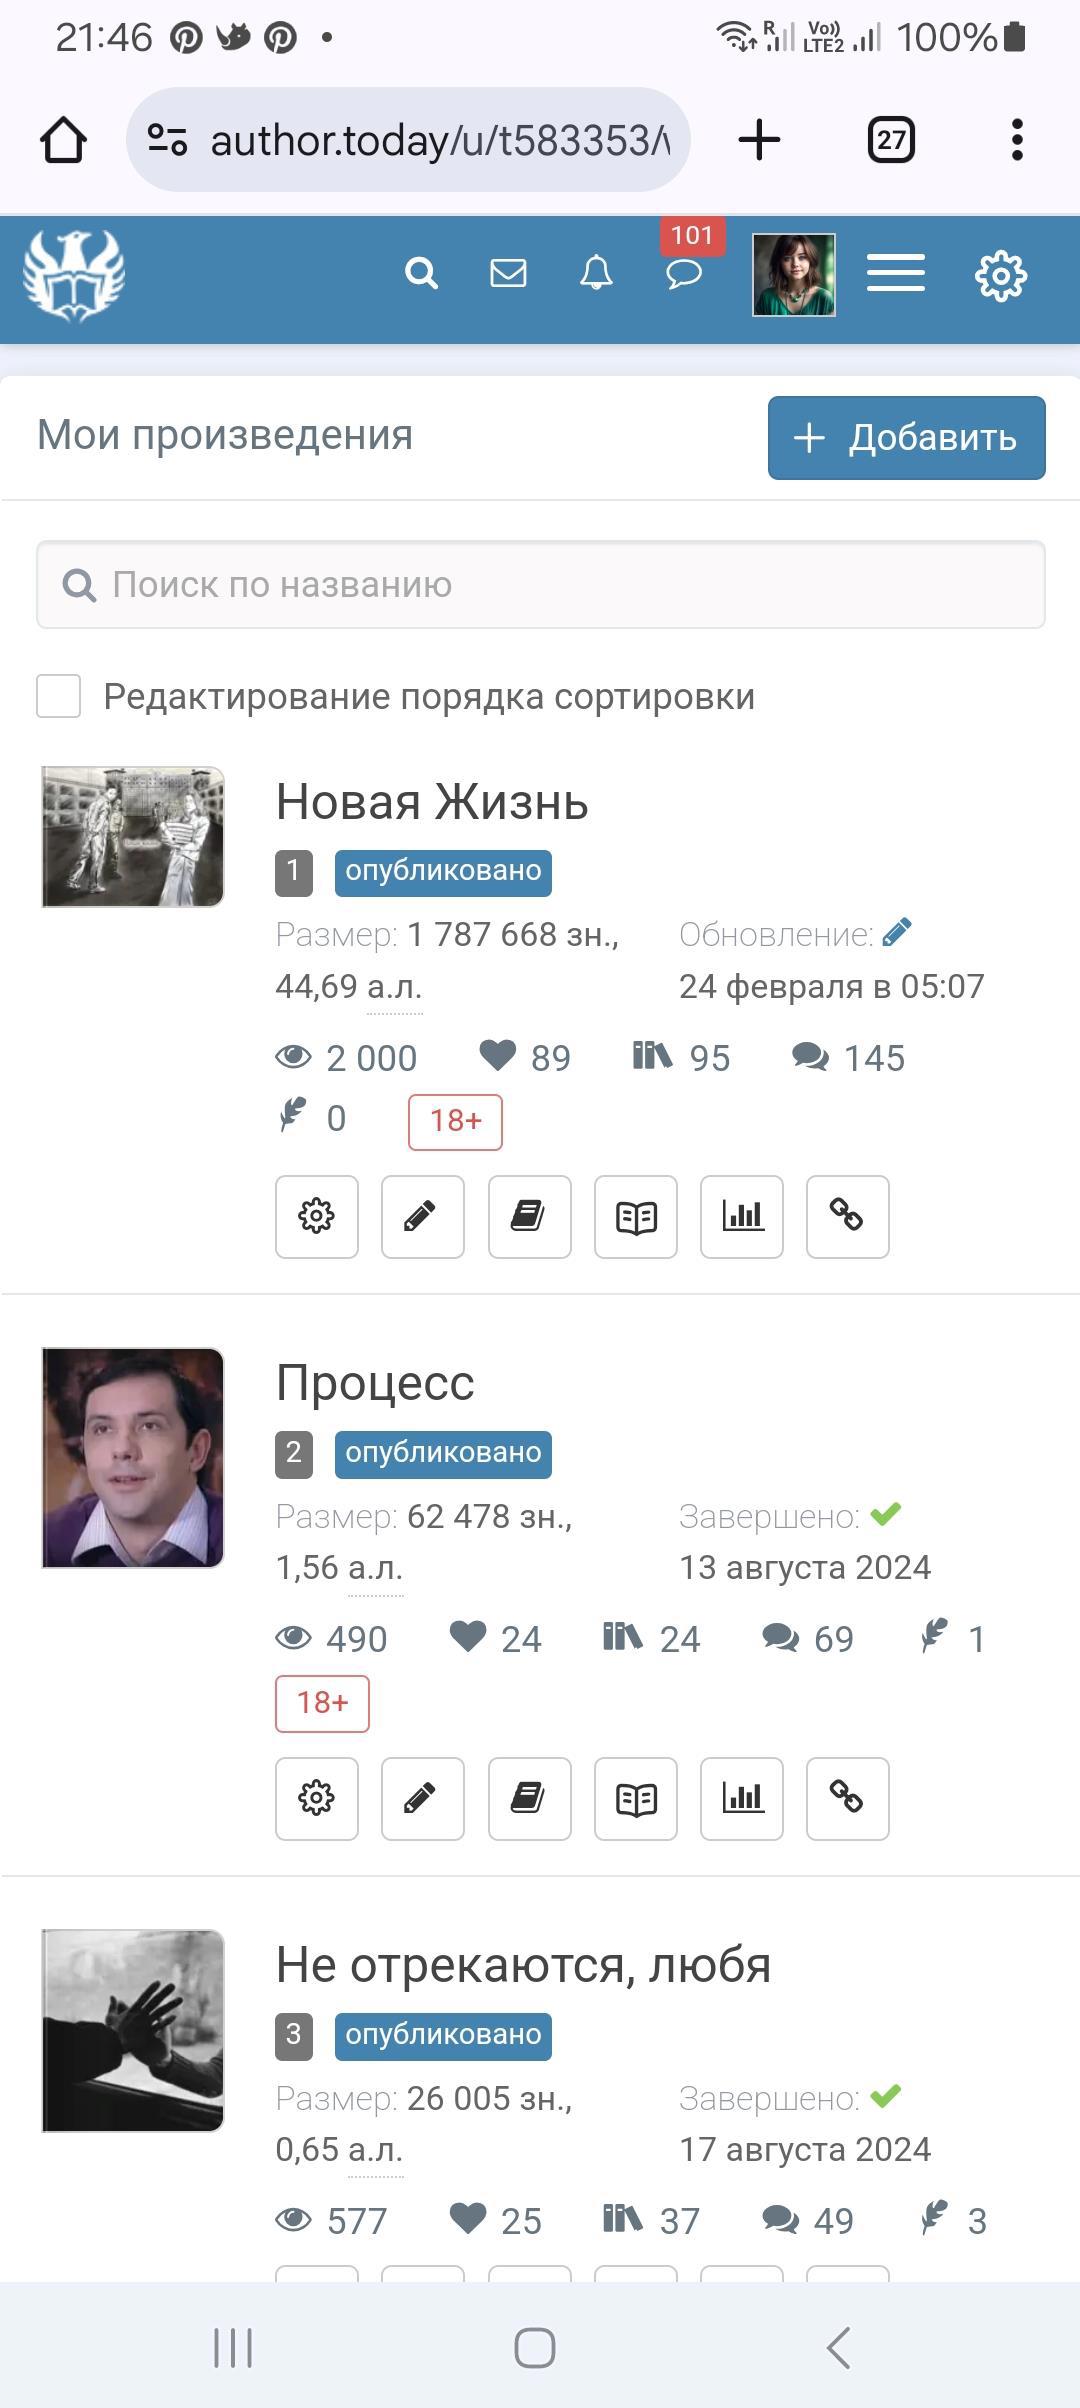Viewport: 1080px width, 2408px height.
Task: Click the Добавить button
Action: click(907, 438)
